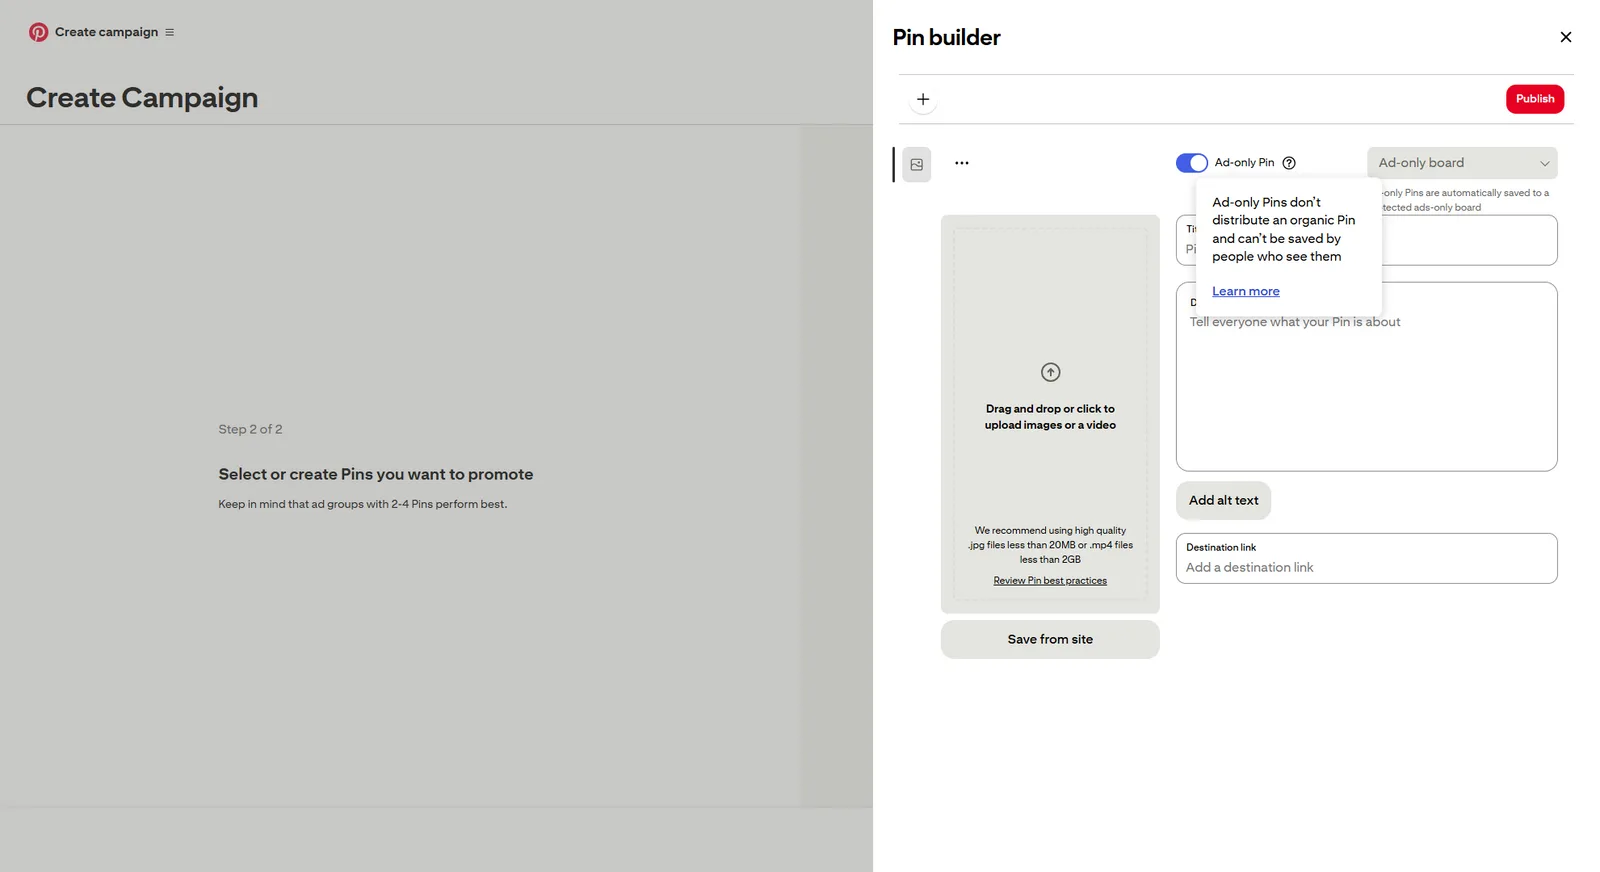The image size is (1600, 872).
Task: Focus the Destination link input field
Action: 1367,559
